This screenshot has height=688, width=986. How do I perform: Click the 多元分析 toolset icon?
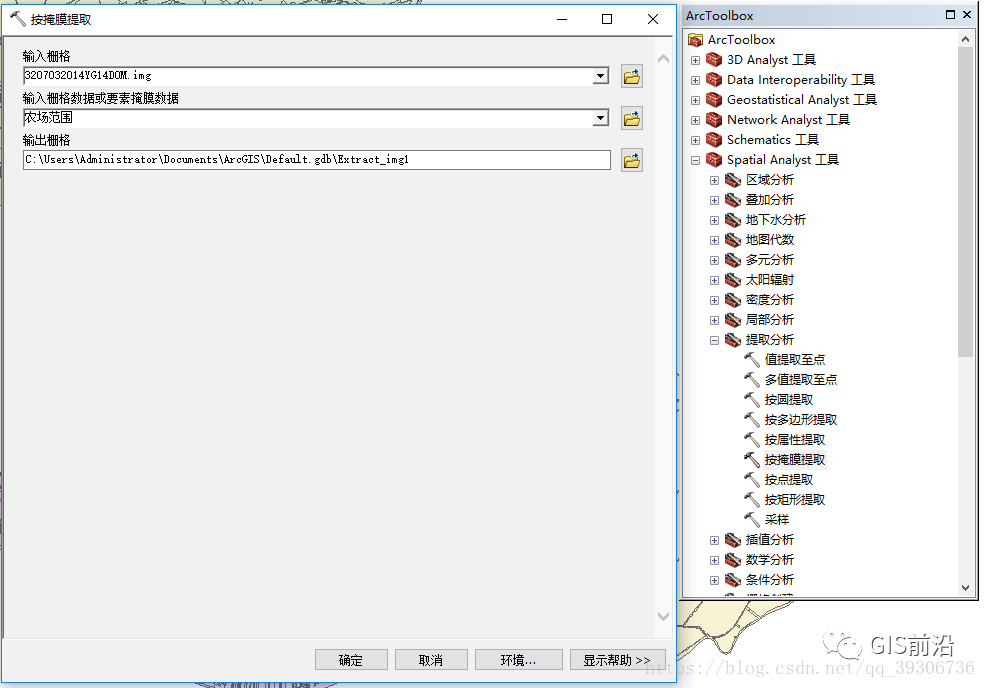[x=733, y=260]
